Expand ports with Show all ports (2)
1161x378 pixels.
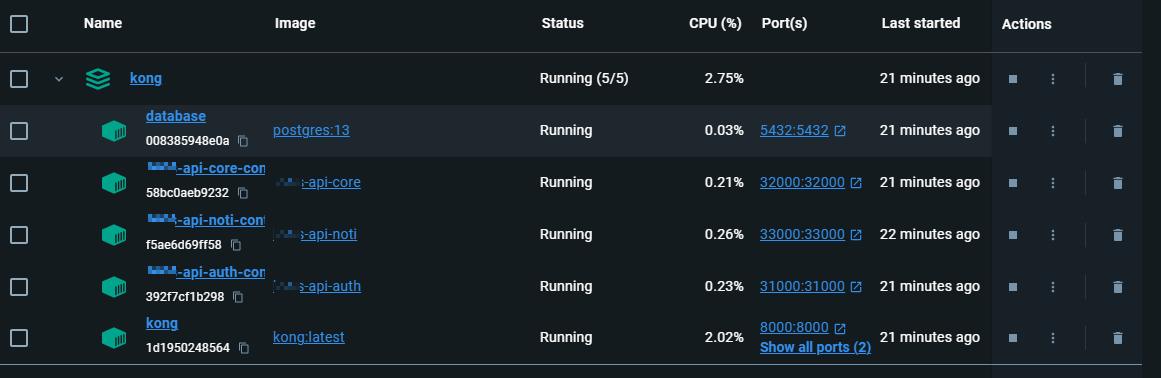[x=815, y=347]
